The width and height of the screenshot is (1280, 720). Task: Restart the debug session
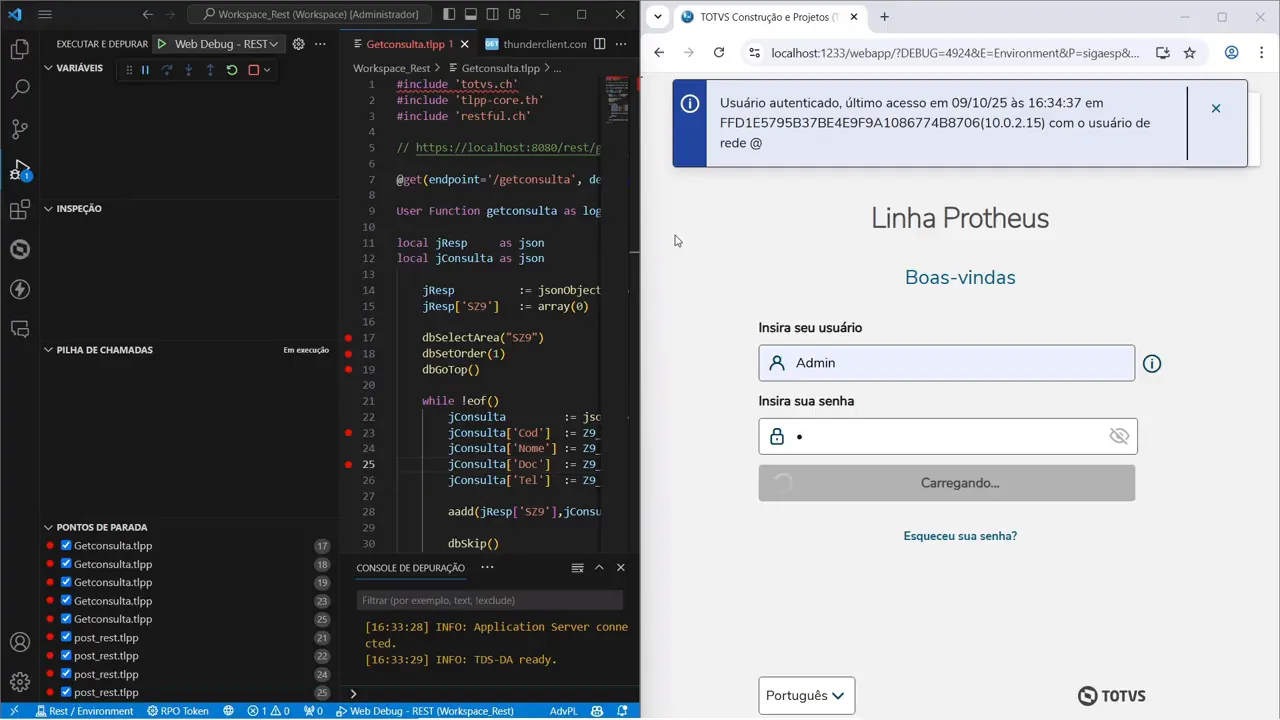(x=231, y=69)
